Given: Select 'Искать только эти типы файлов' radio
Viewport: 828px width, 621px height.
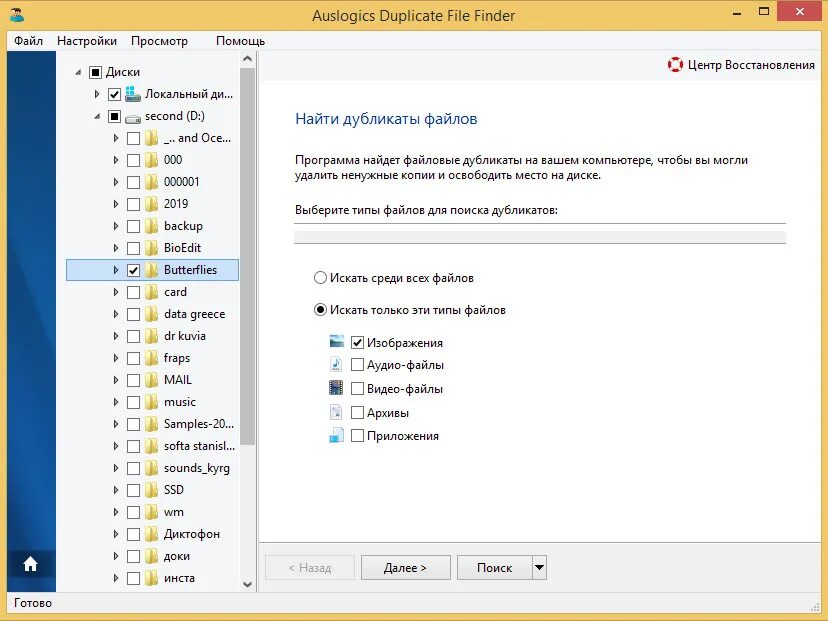Looking at the screenshot, I should click(320, 310).
